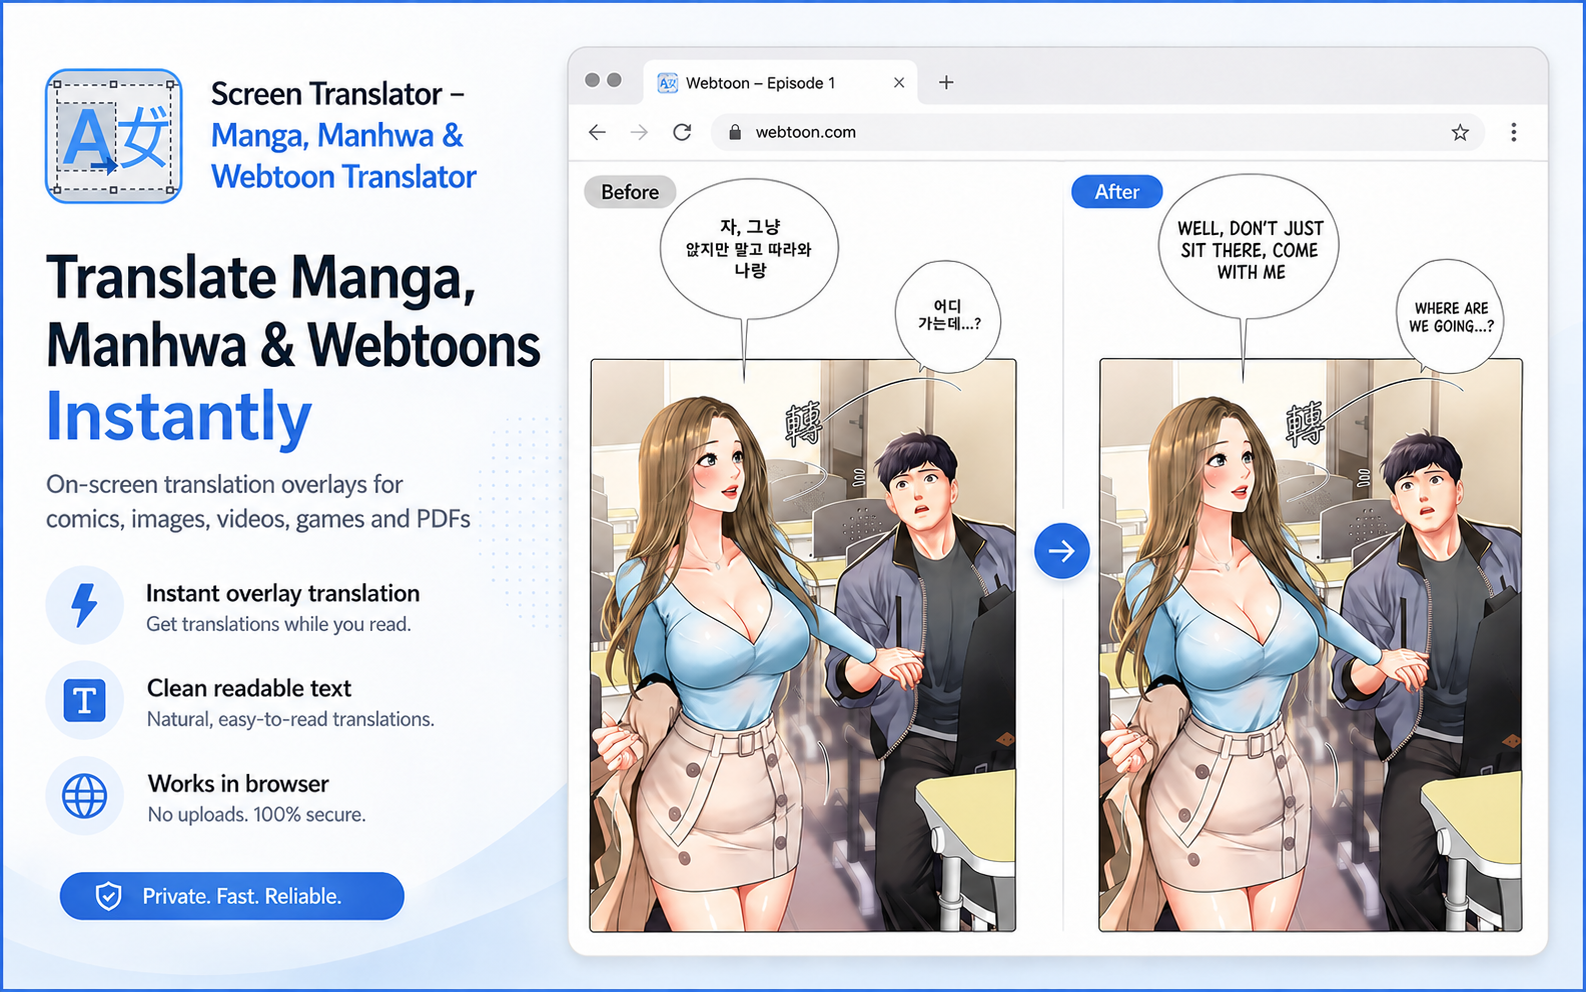Click 'Get translations while you read.' text
The width and height of the screenshot is (1586, 992).
(279, 624)
